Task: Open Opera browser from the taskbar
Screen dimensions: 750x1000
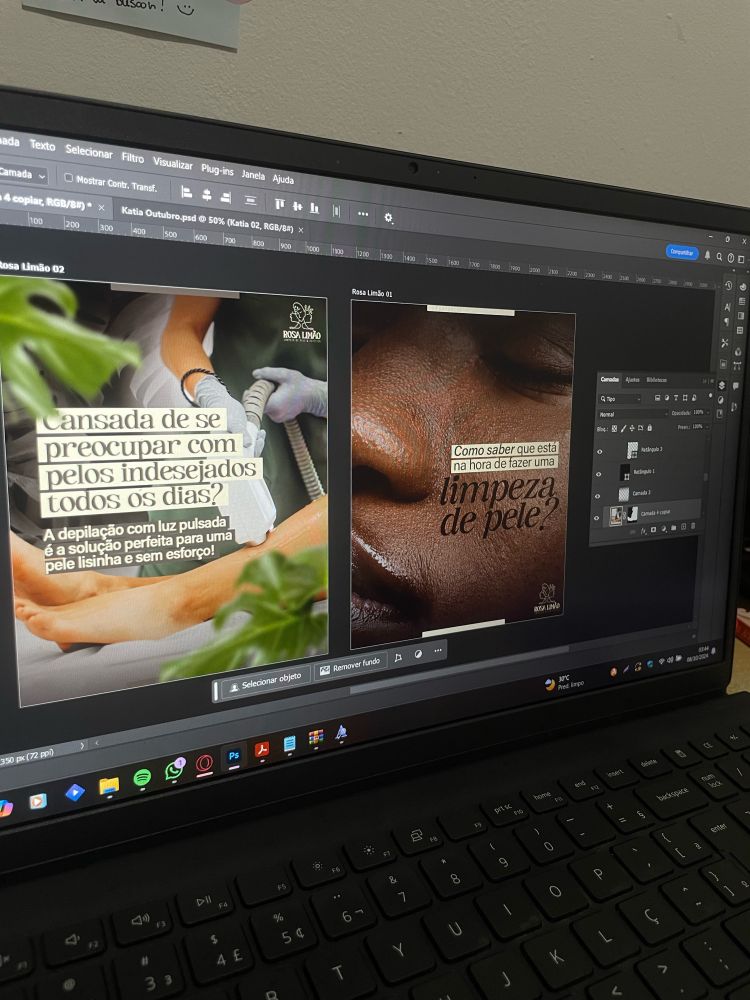Action: (x=204, y=763)
